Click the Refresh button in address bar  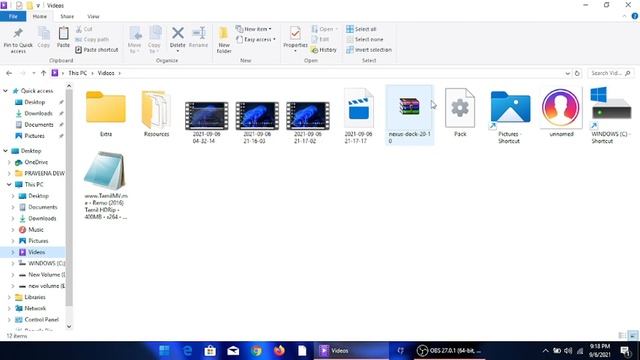tap(577, 73)
